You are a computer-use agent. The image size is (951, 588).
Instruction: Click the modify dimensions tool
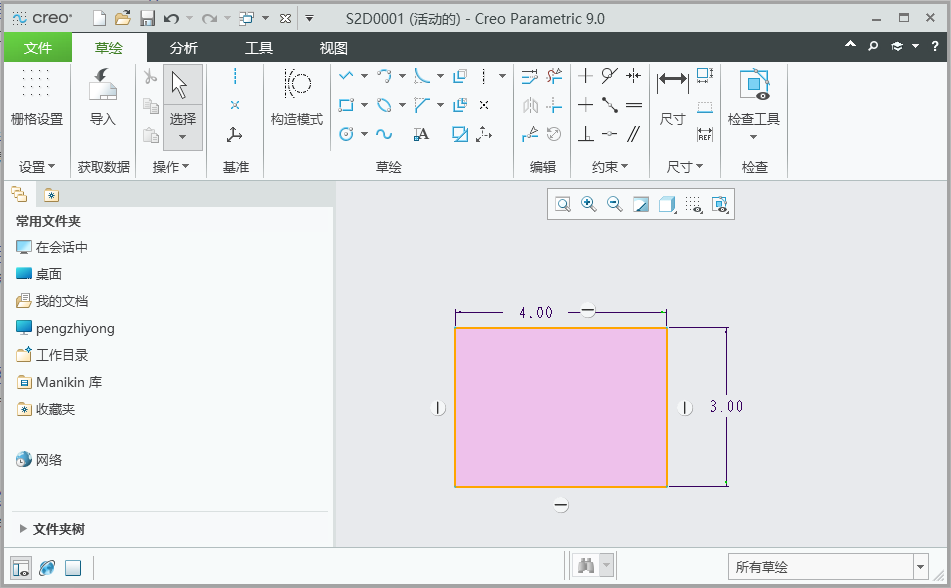click(x=529, y=76)
